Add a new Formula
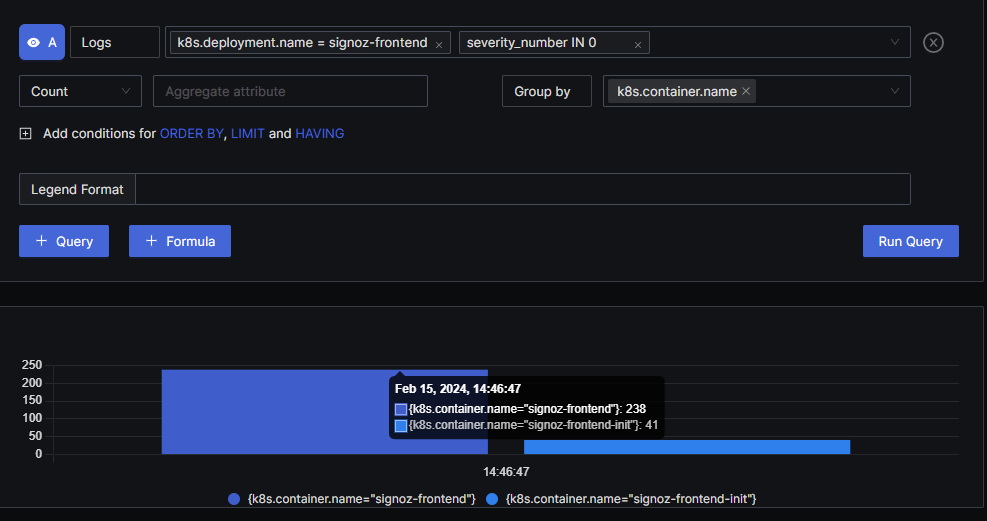This screenshot has width=987, height=521. point(180,241)
